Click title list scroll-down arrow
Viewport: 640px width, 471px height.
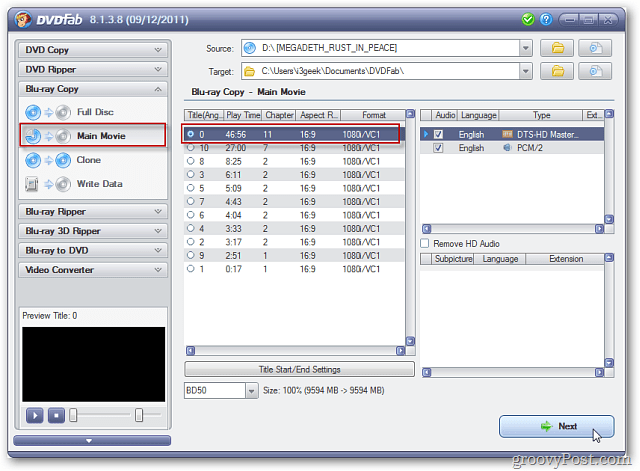(410, 341)
